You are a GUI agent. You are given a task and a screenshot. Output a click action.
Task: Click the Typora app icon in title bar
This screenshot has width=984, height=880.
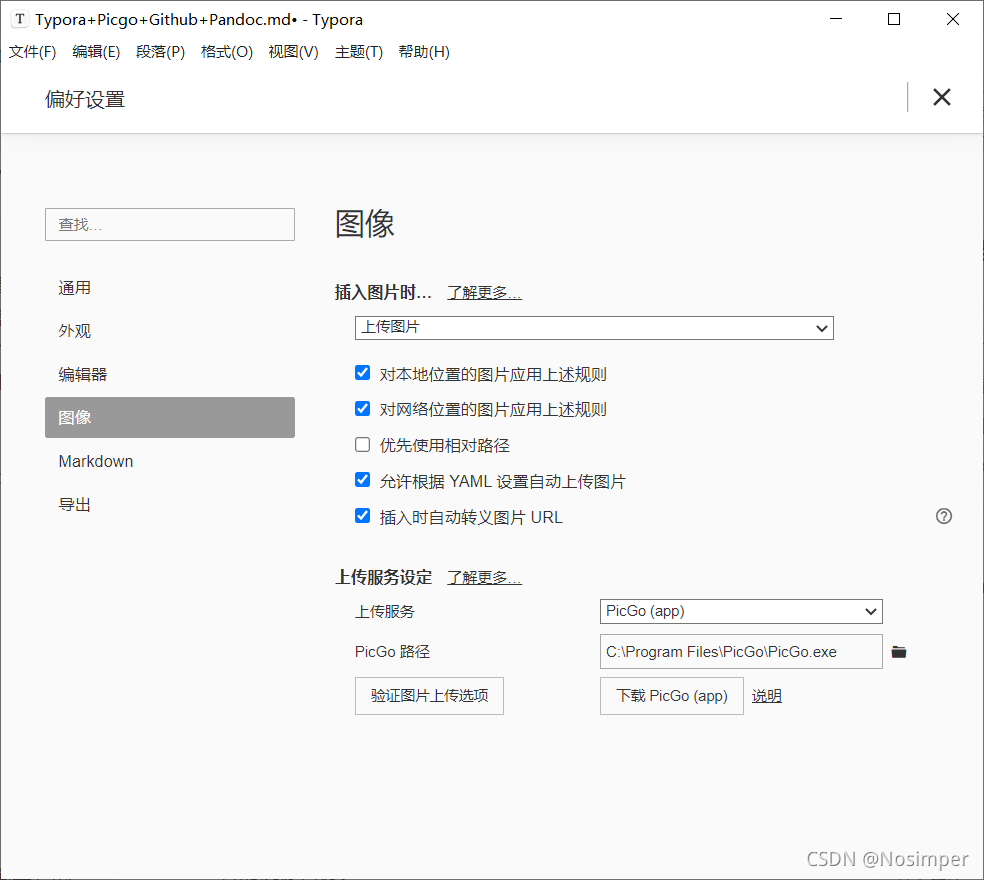20,19
